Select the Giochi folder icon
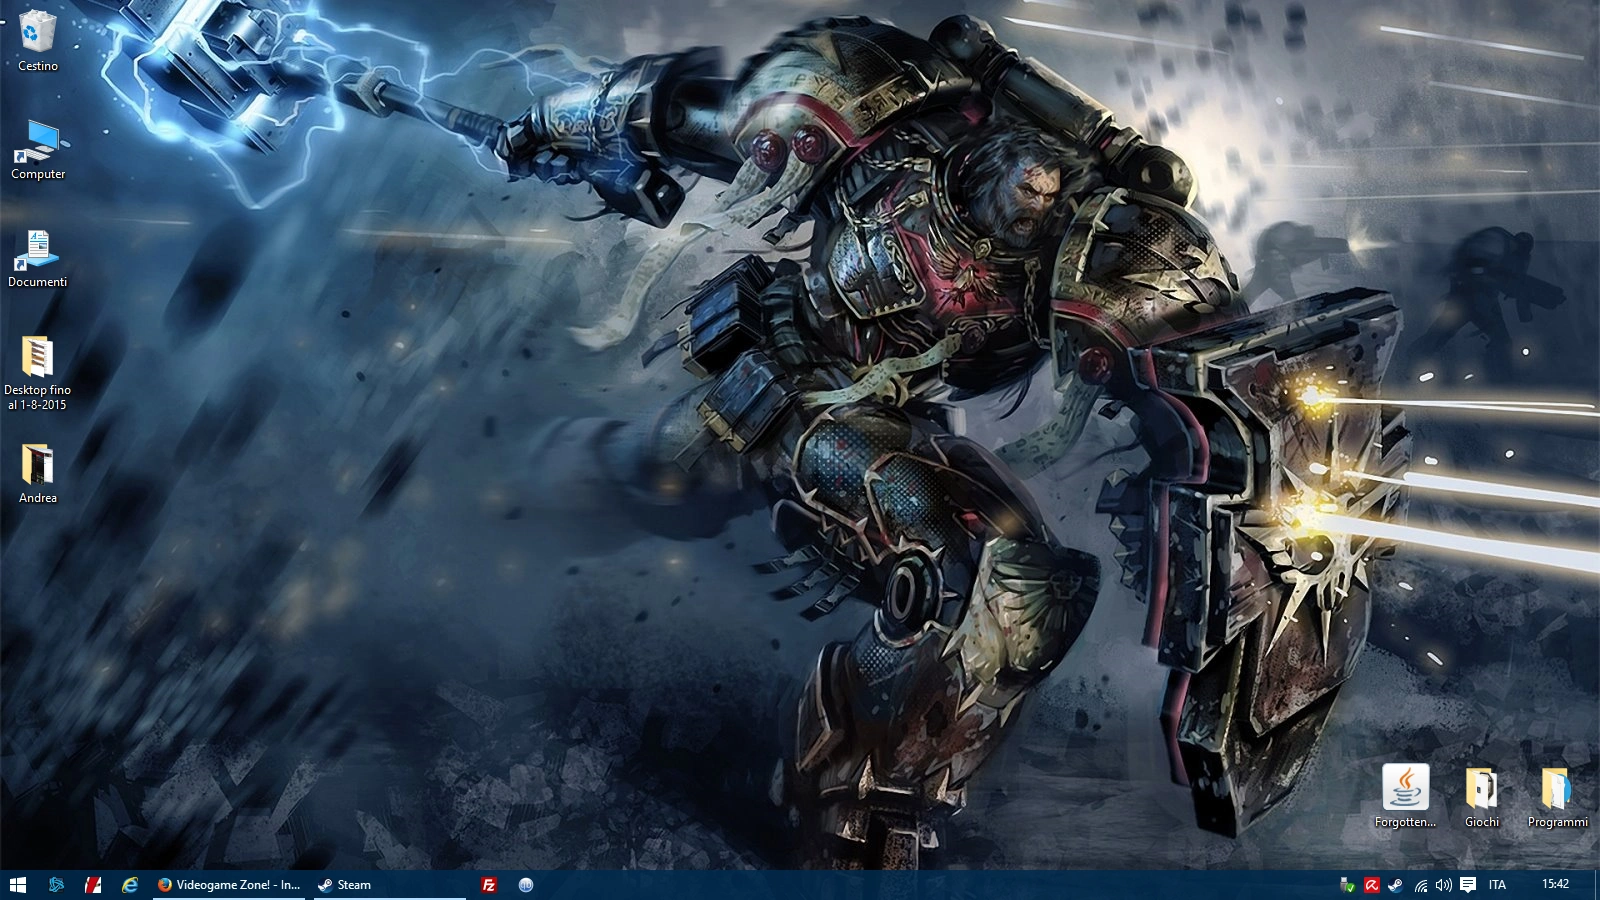The width and height of the screenshot is (1600, 900). pyautogui.click(x=1482, y=796)
